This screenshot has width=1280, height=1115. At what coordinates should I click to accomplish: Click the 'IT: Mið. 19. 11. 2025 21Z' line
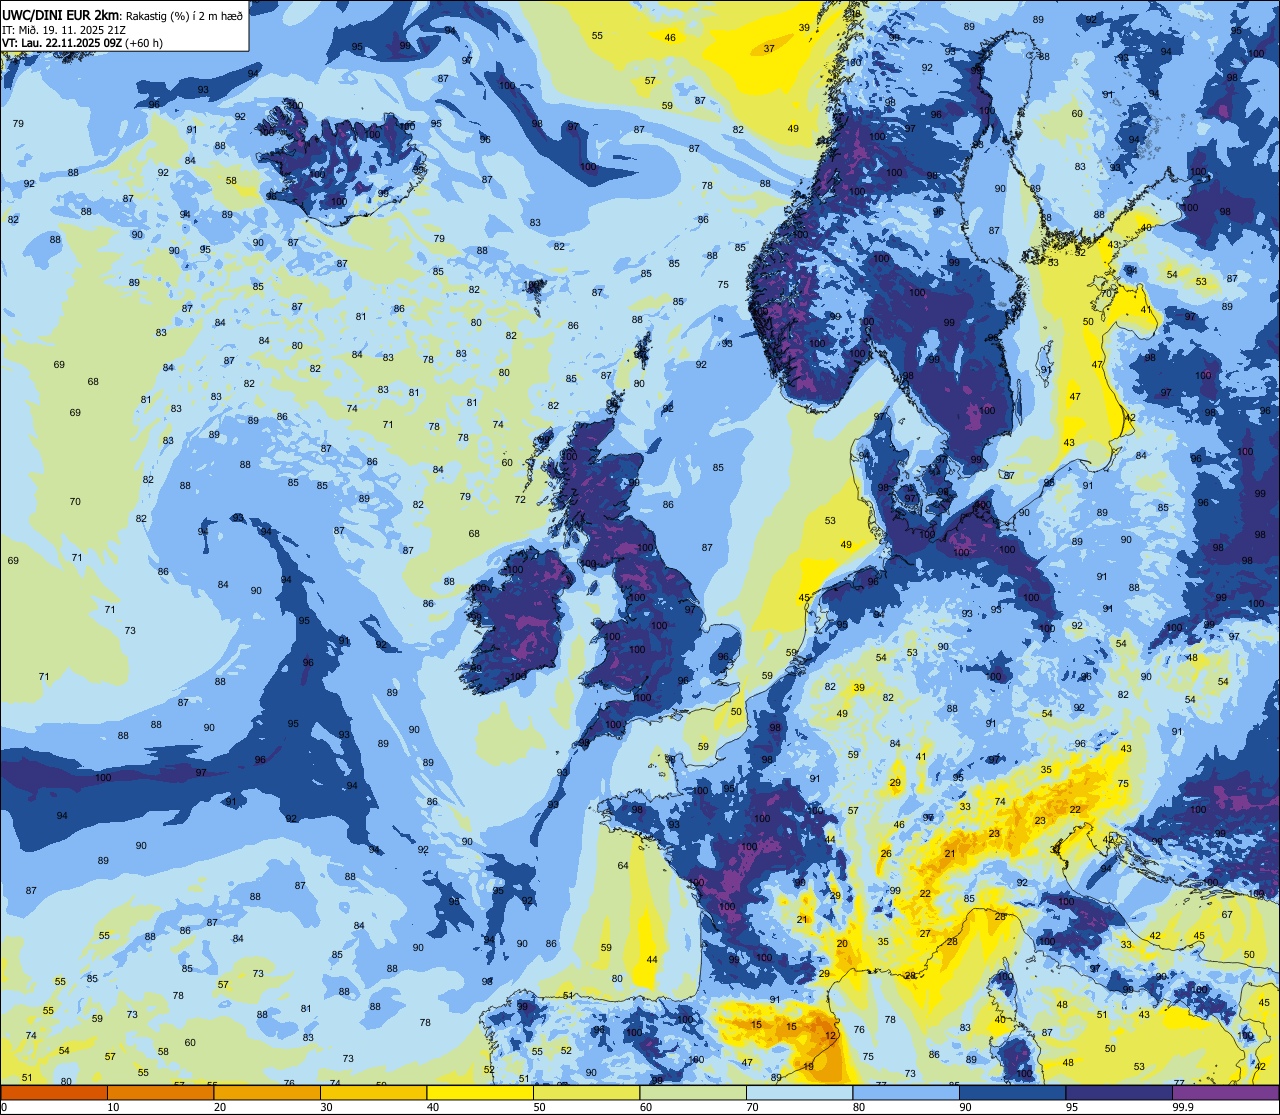coord(64,29)
